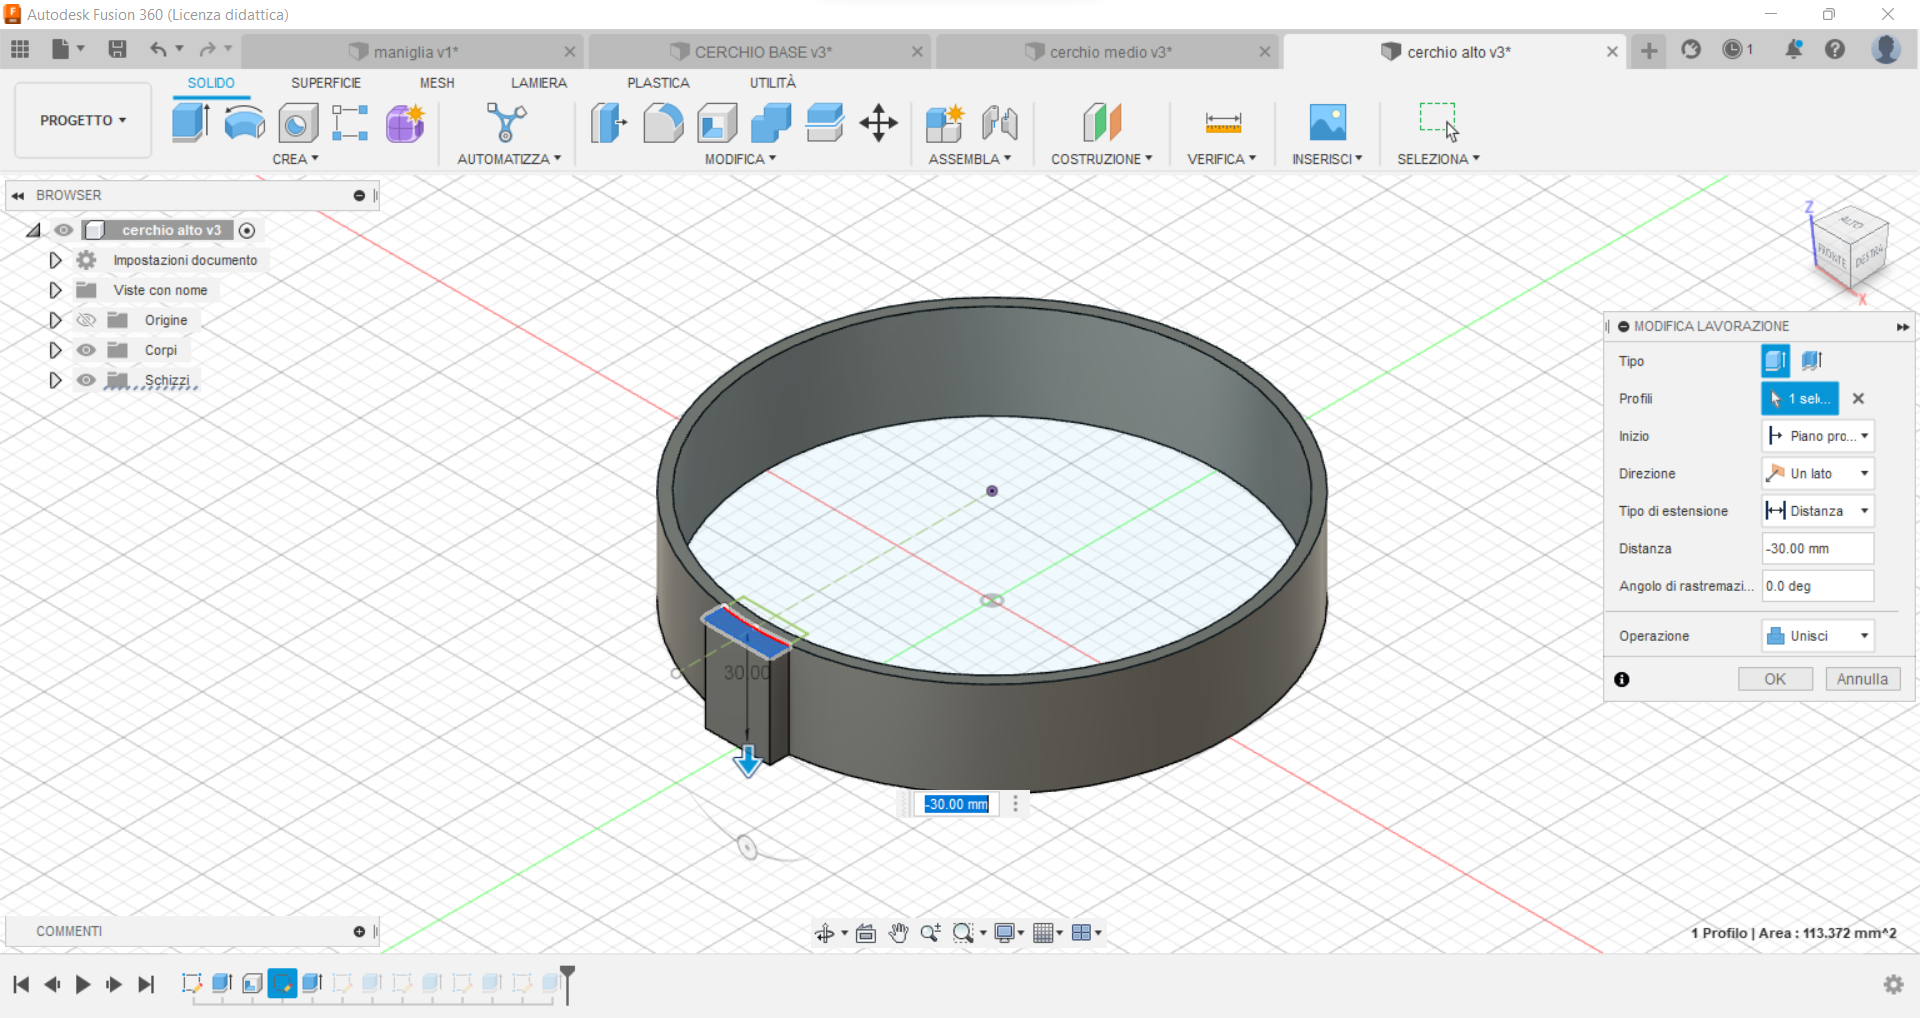Hide the Corpi folder with its eye icon
Viewport: 1920px width, 1018px height.
click(x=86, y=350)
